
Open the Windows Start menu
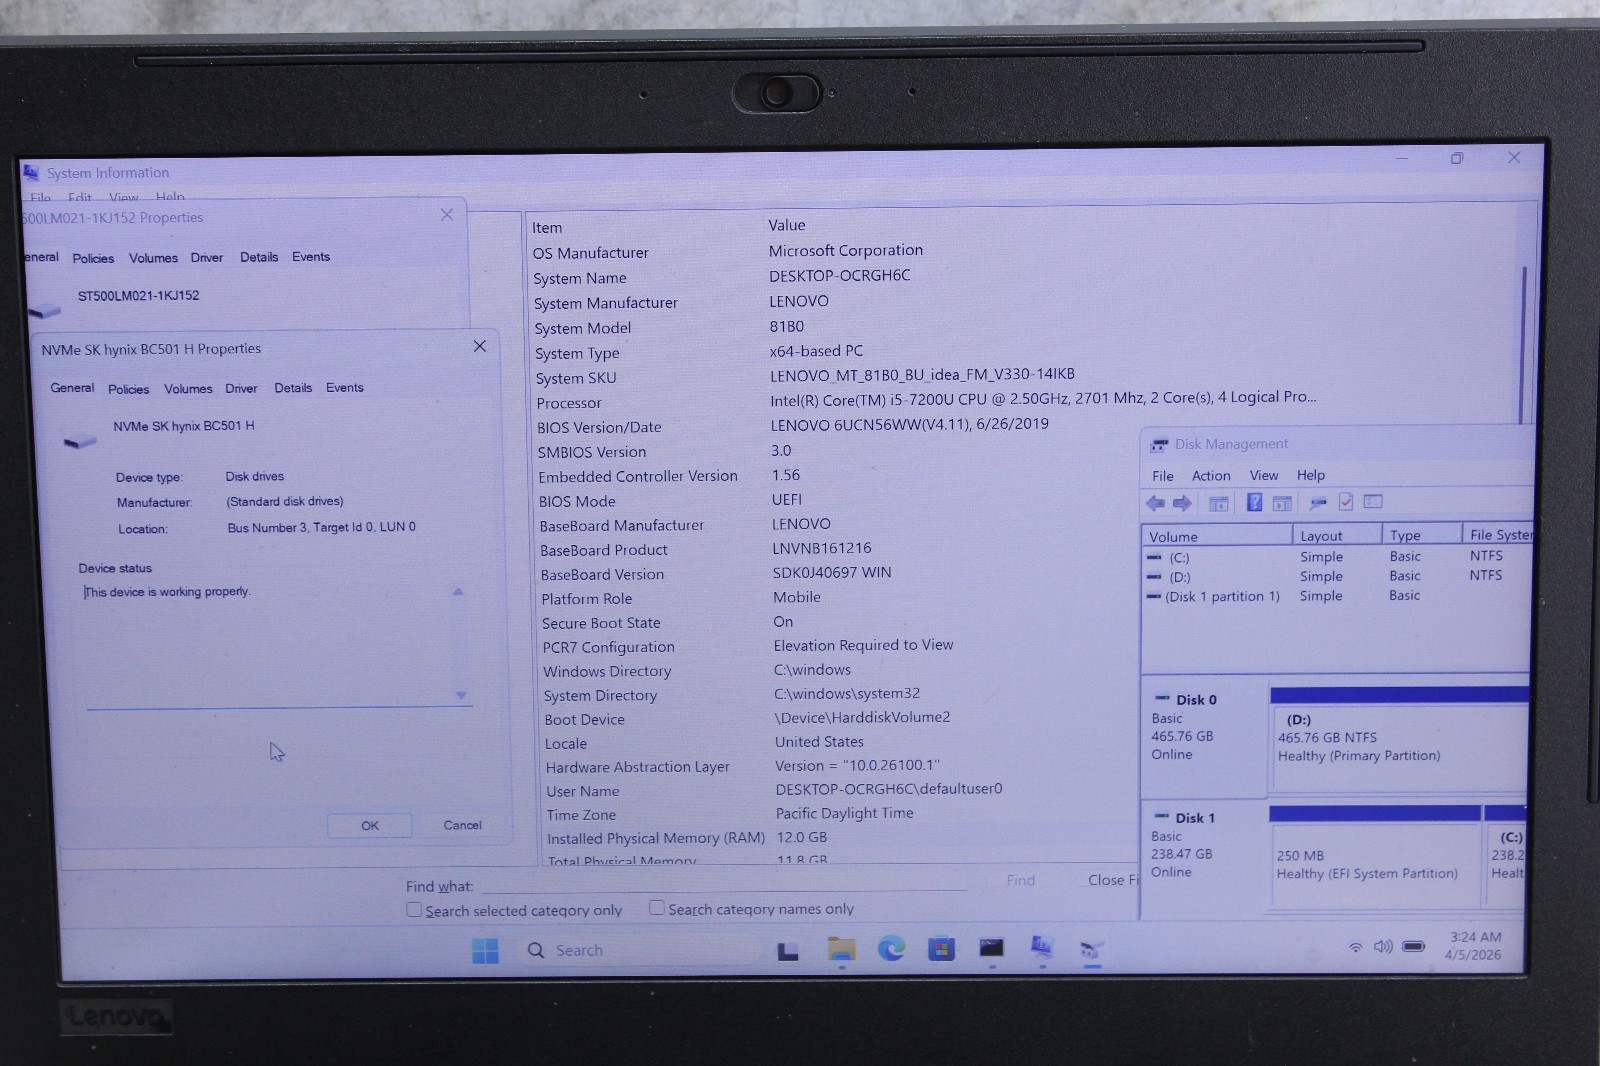pyautogui.click(x=485, y=950)
